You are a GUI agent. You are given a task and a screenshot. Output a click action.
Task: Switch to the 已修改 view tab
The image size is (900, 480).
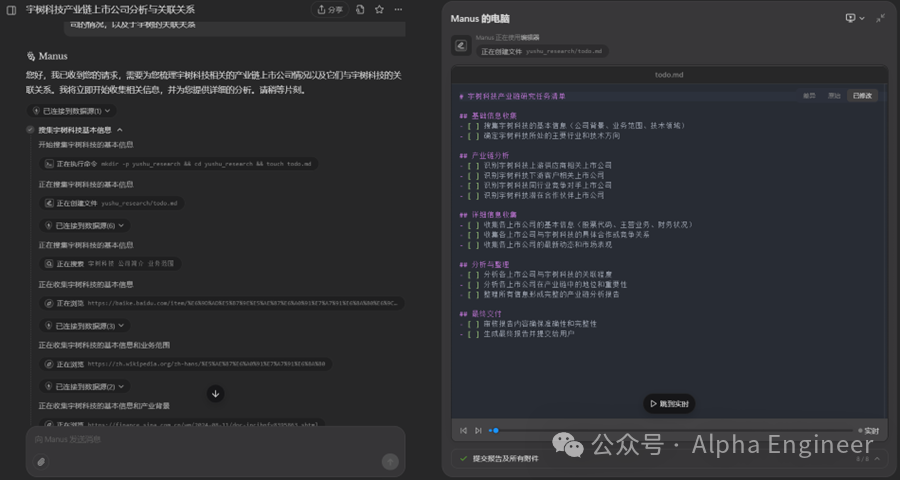pyautogui.click(x=862, y=96)
